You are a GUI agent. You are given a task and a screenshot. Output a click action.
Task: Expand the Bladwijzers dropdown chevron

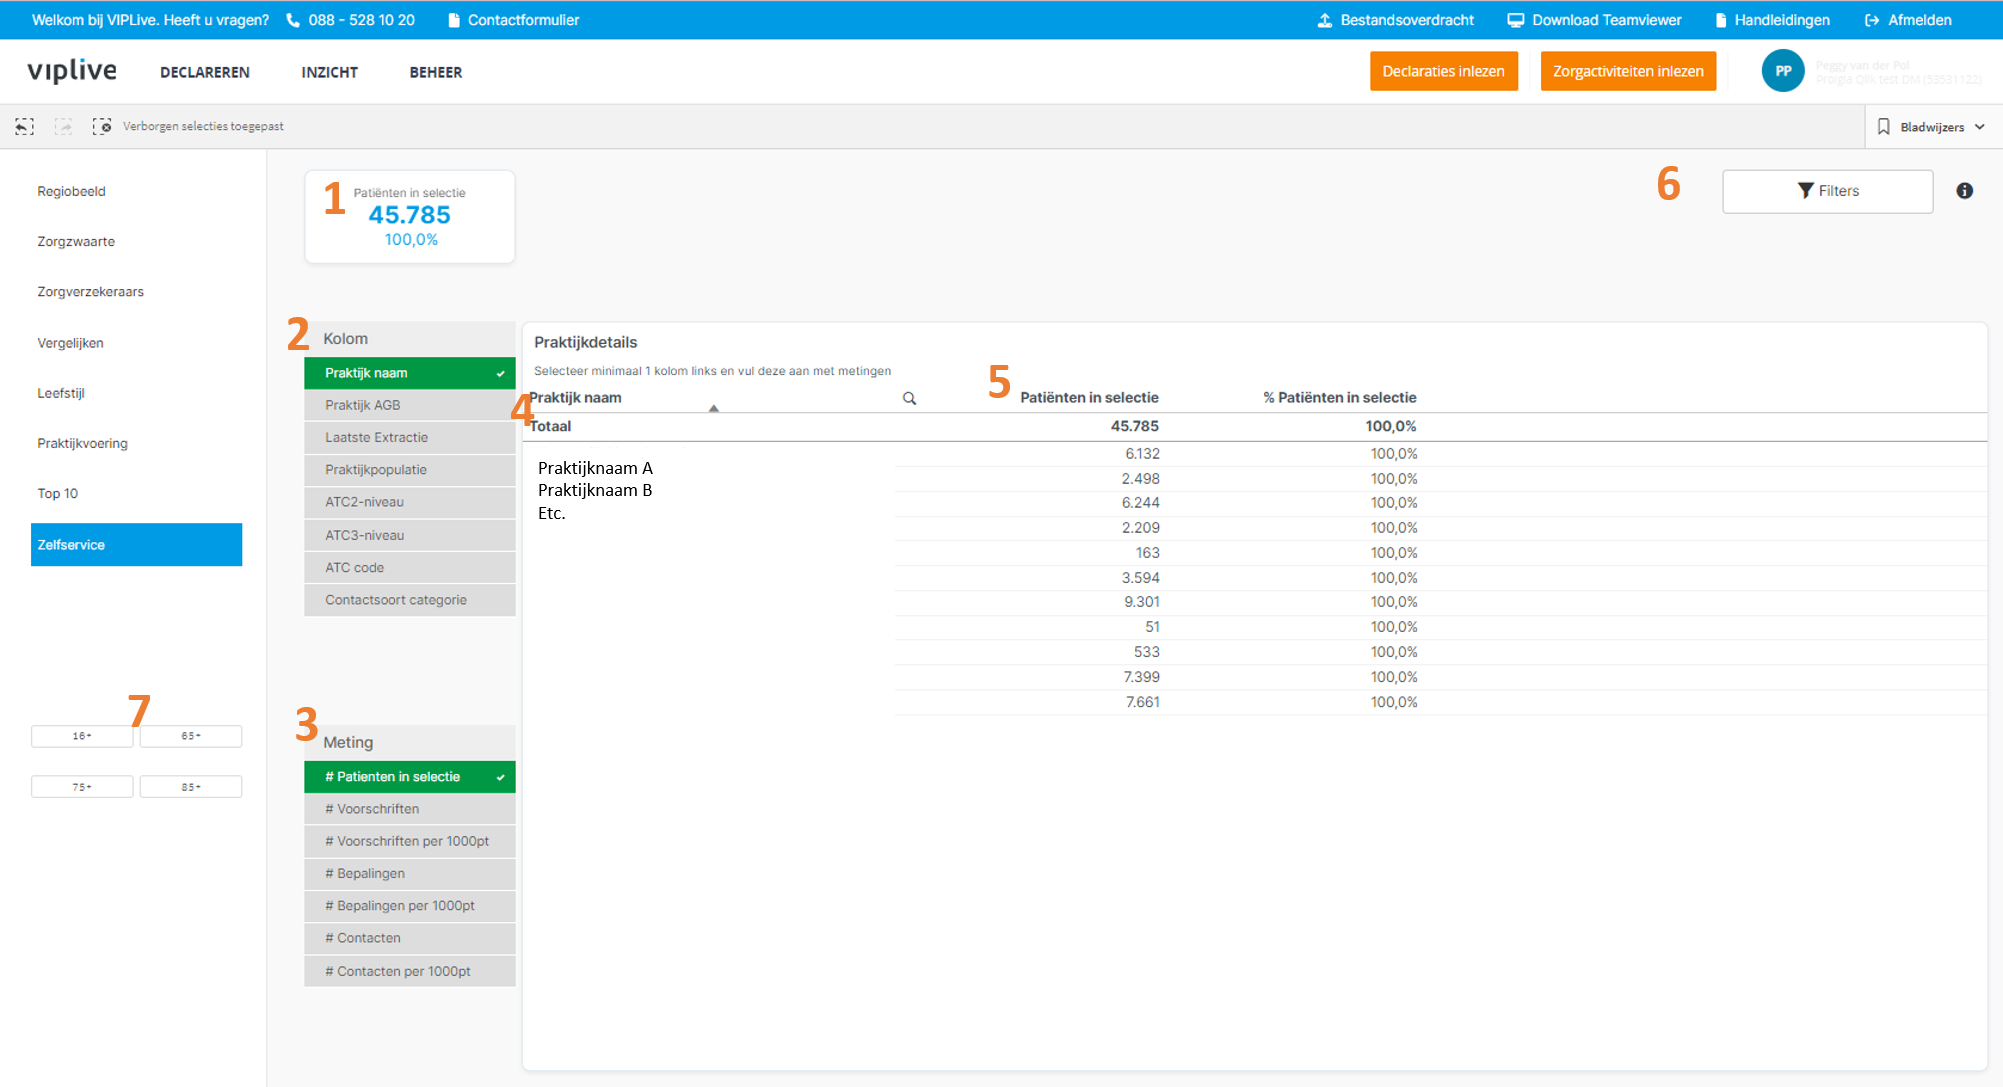point(1980,127)
